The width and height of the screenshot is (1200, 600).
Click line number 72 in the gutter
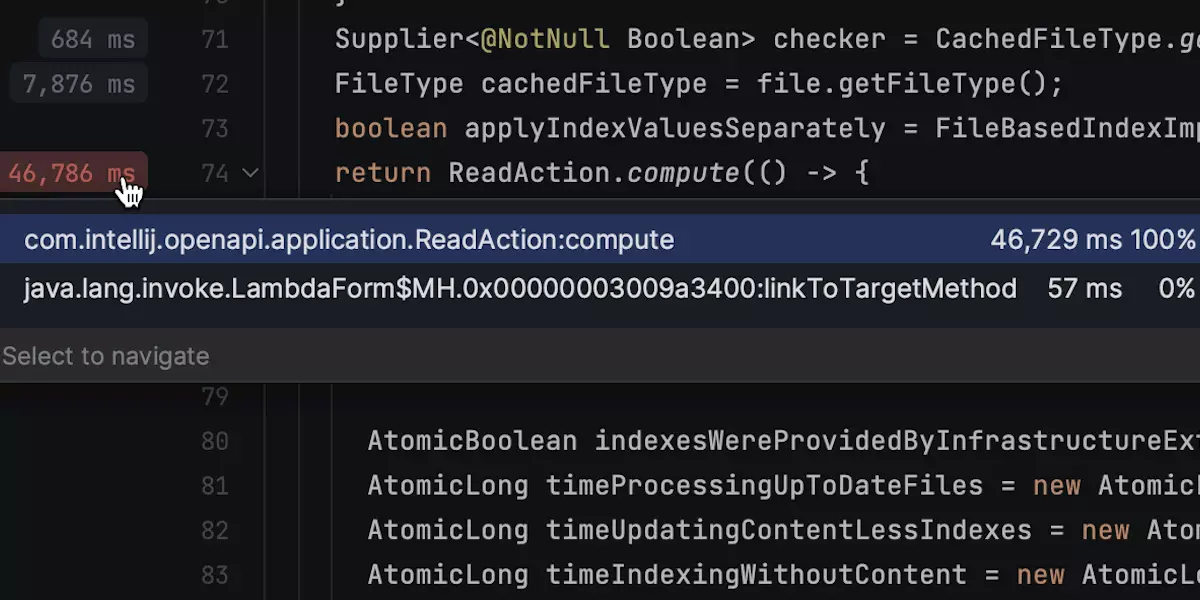coord(214,84)
